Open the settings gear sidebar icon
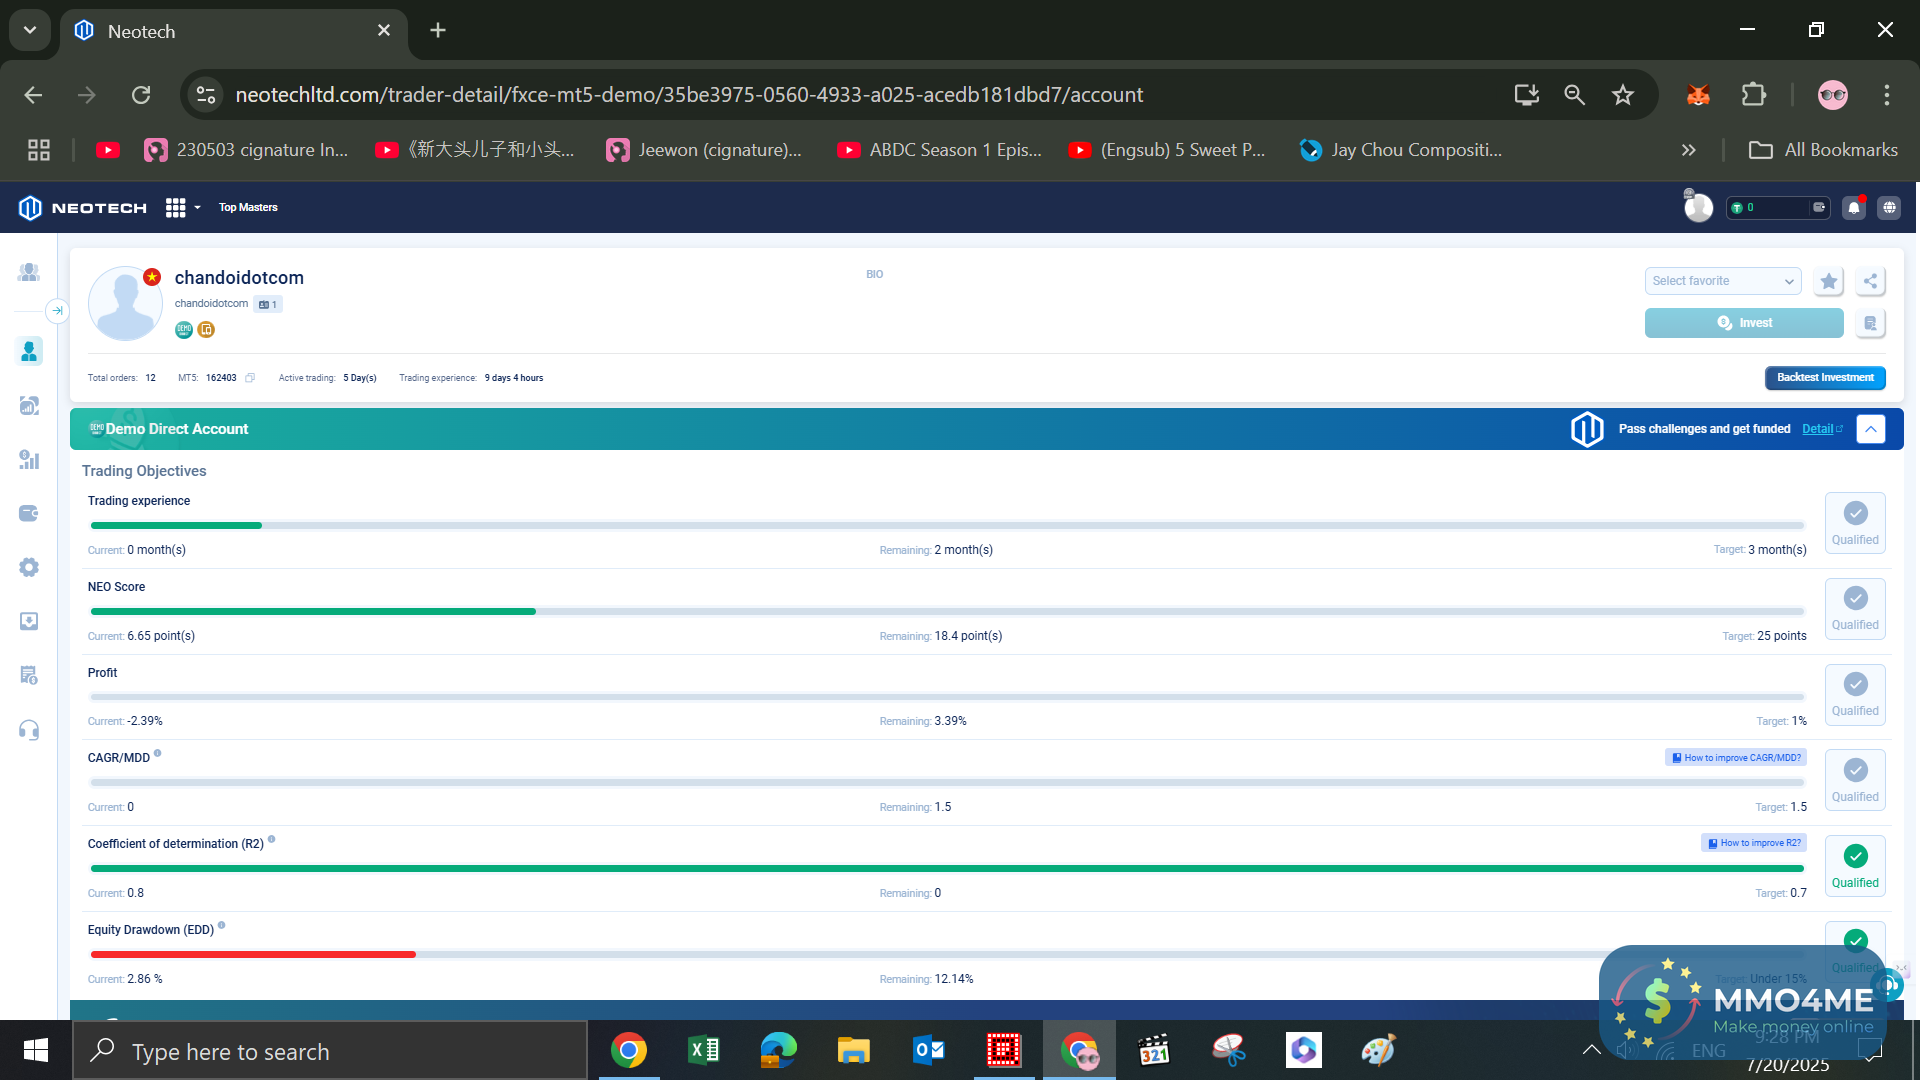The height and width of the screenshot is (1080, 1920). pyautogui.click(x=29, y=567)
